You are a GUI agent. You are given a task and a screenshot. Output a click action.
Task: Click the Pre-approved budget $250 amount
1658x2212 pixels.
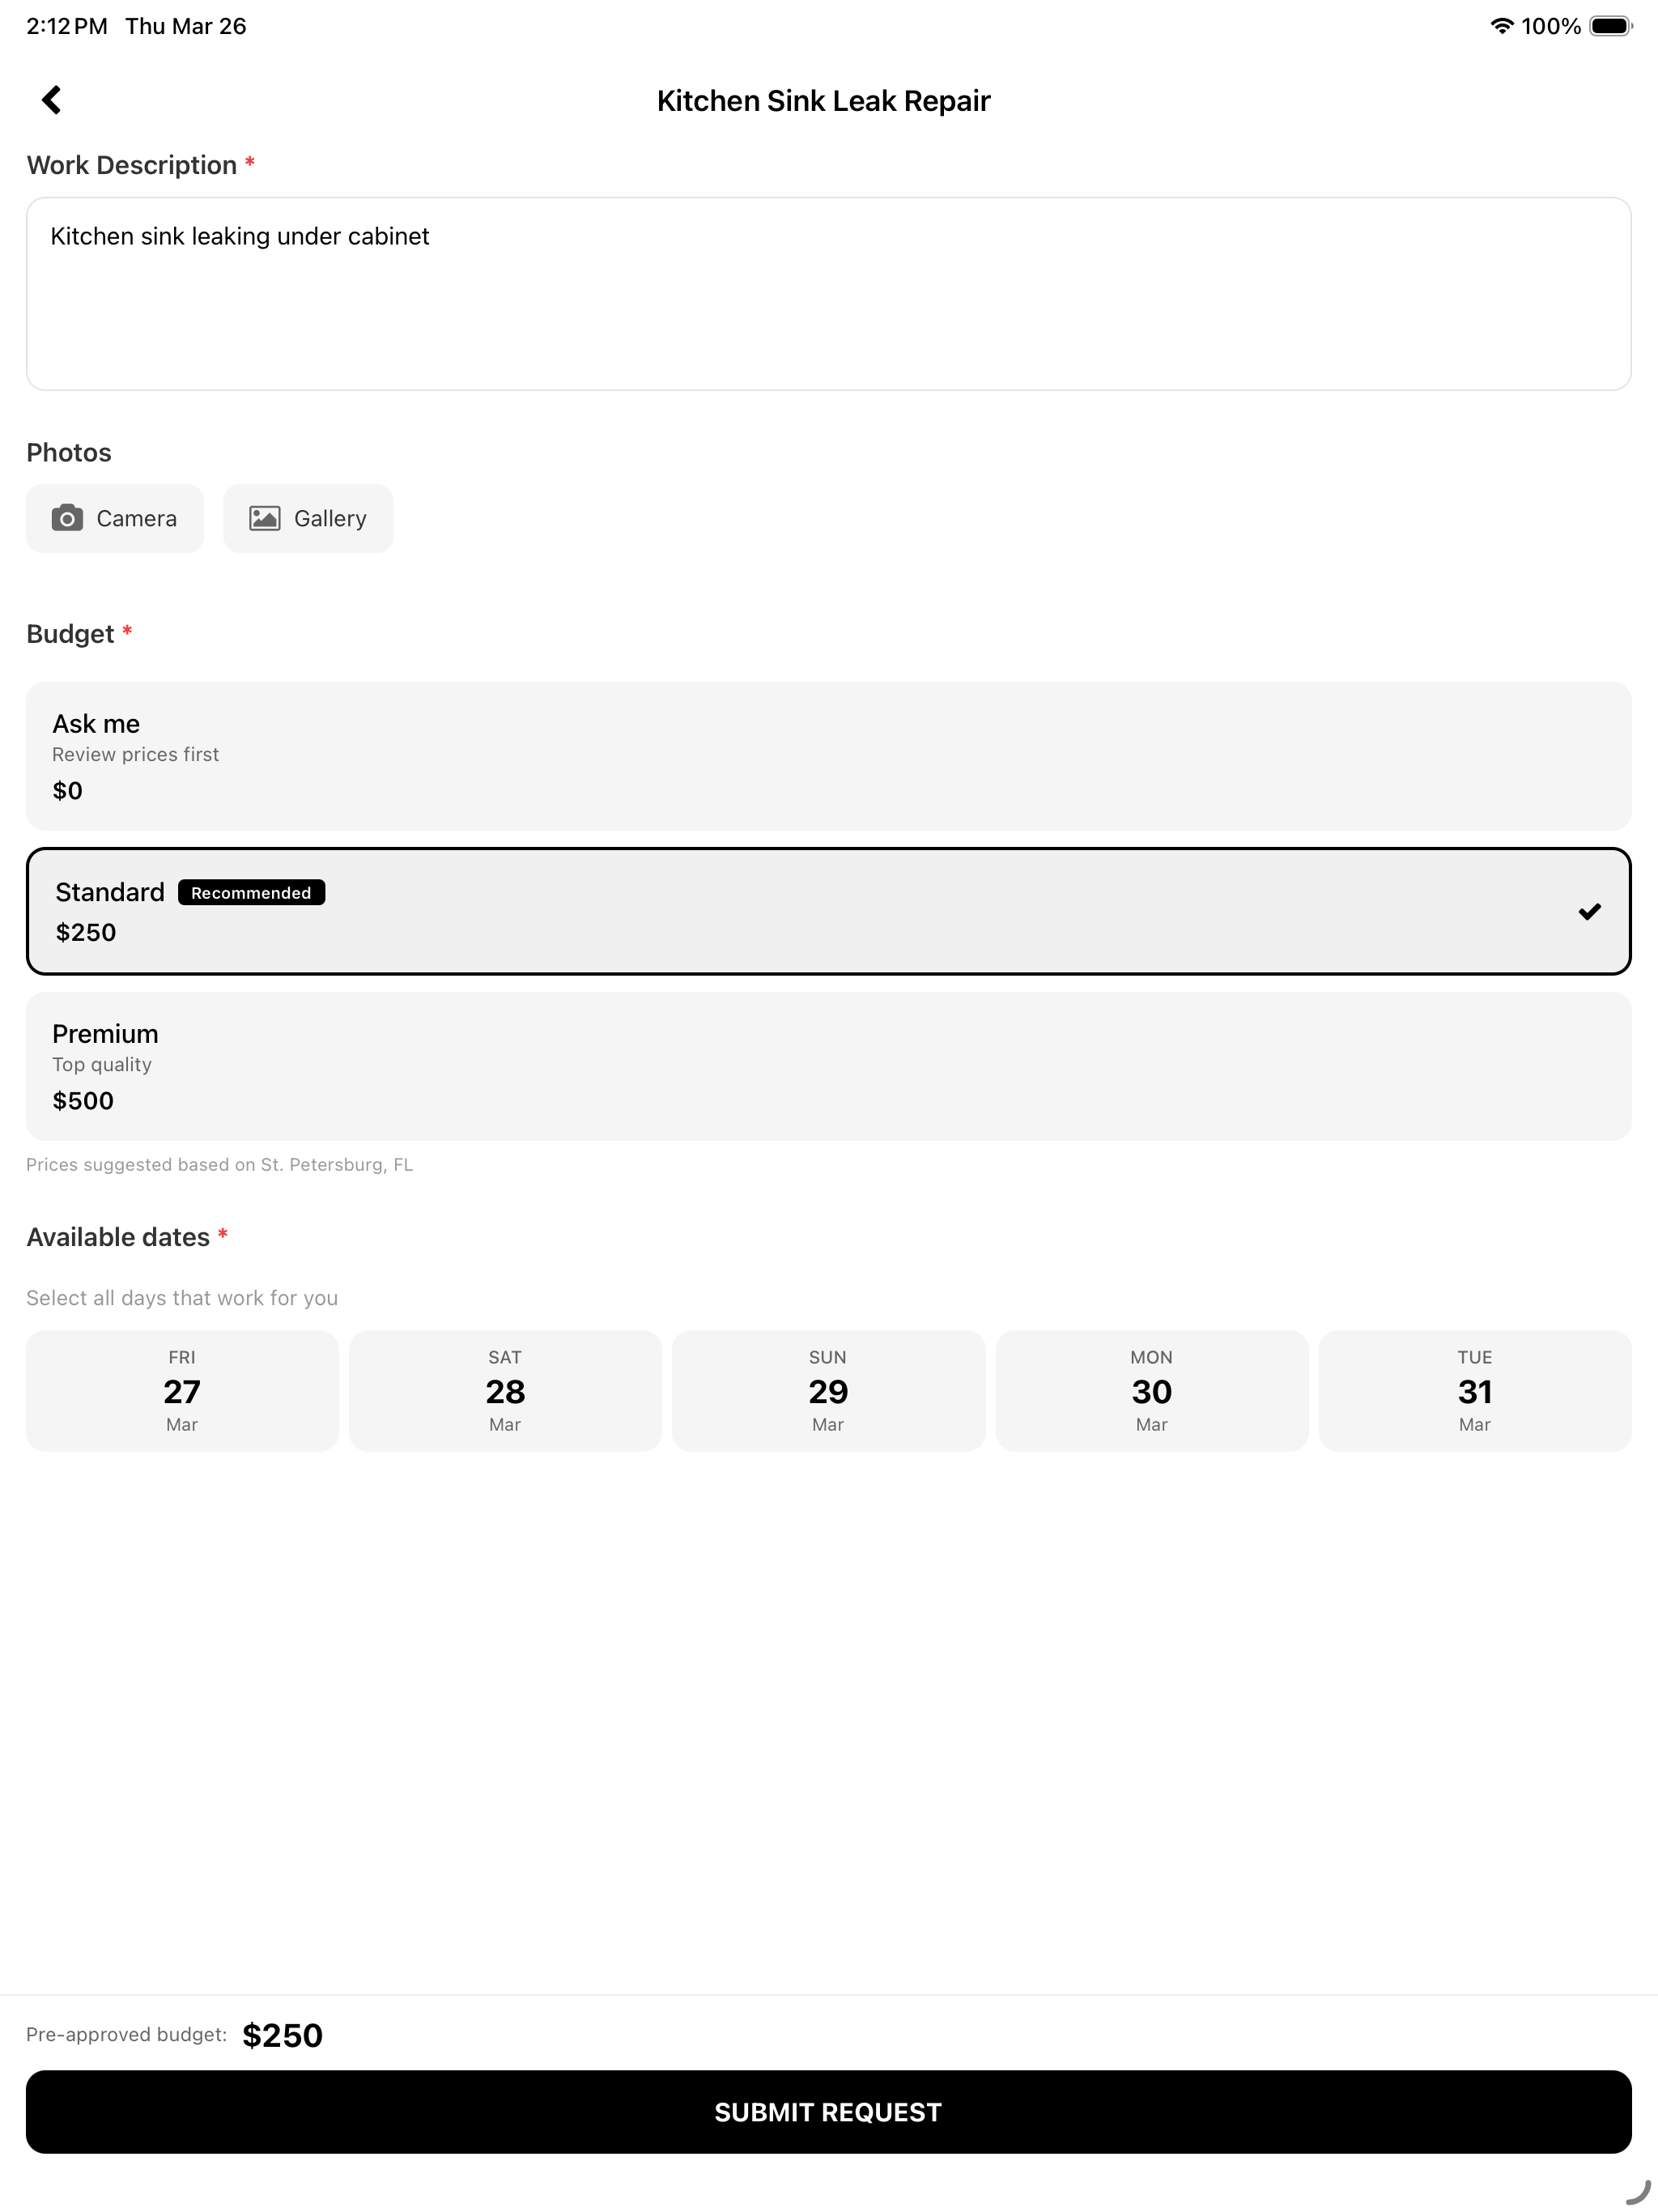(282, 2035)
